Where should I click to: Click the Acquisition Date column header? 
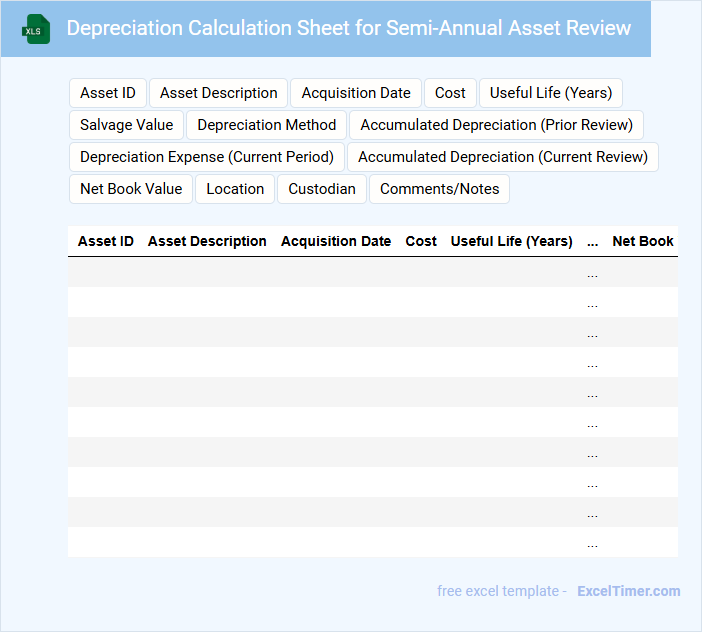[336, 241]
